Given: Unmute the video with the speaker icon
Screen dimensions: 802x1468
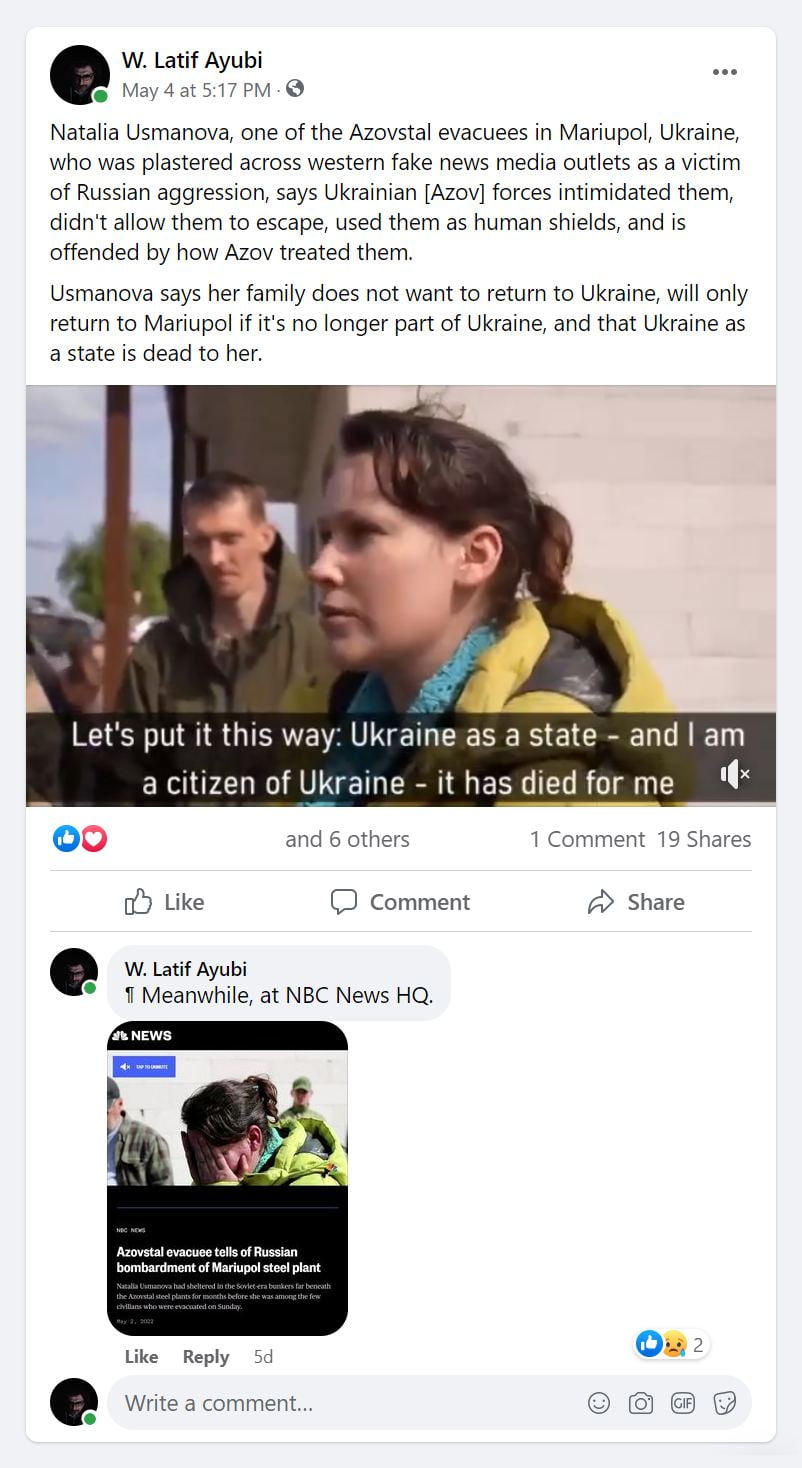Looking at the screenshot, I should 735,773.
